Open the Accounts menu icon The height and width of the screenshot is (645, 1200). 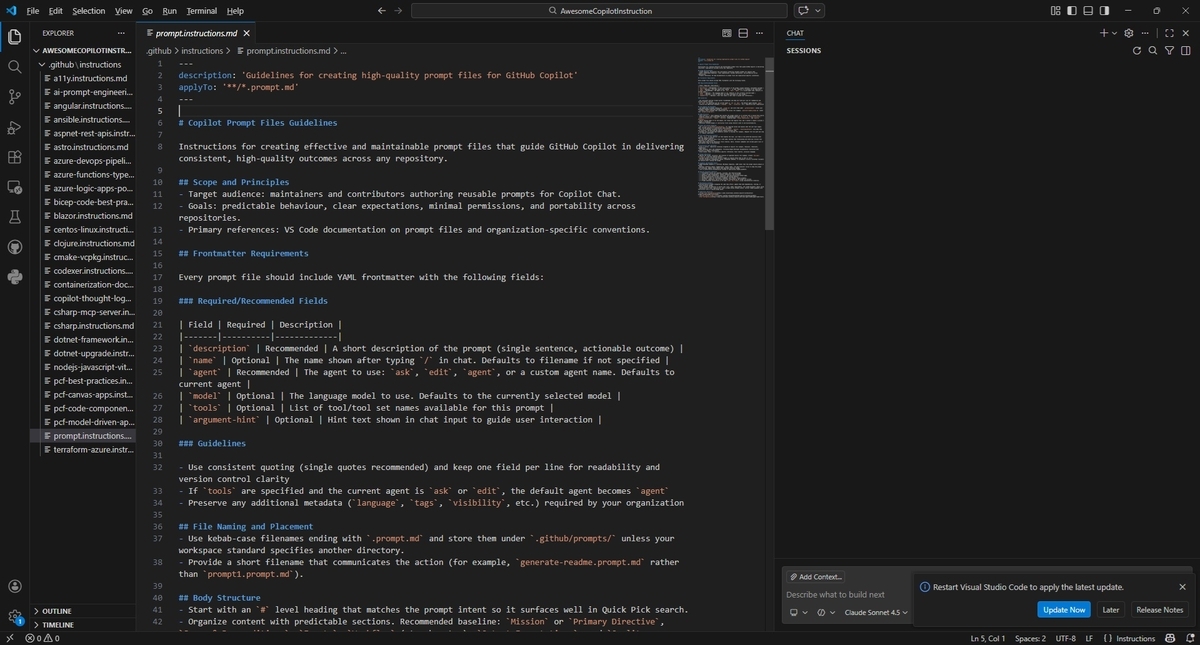coord(14,587)
